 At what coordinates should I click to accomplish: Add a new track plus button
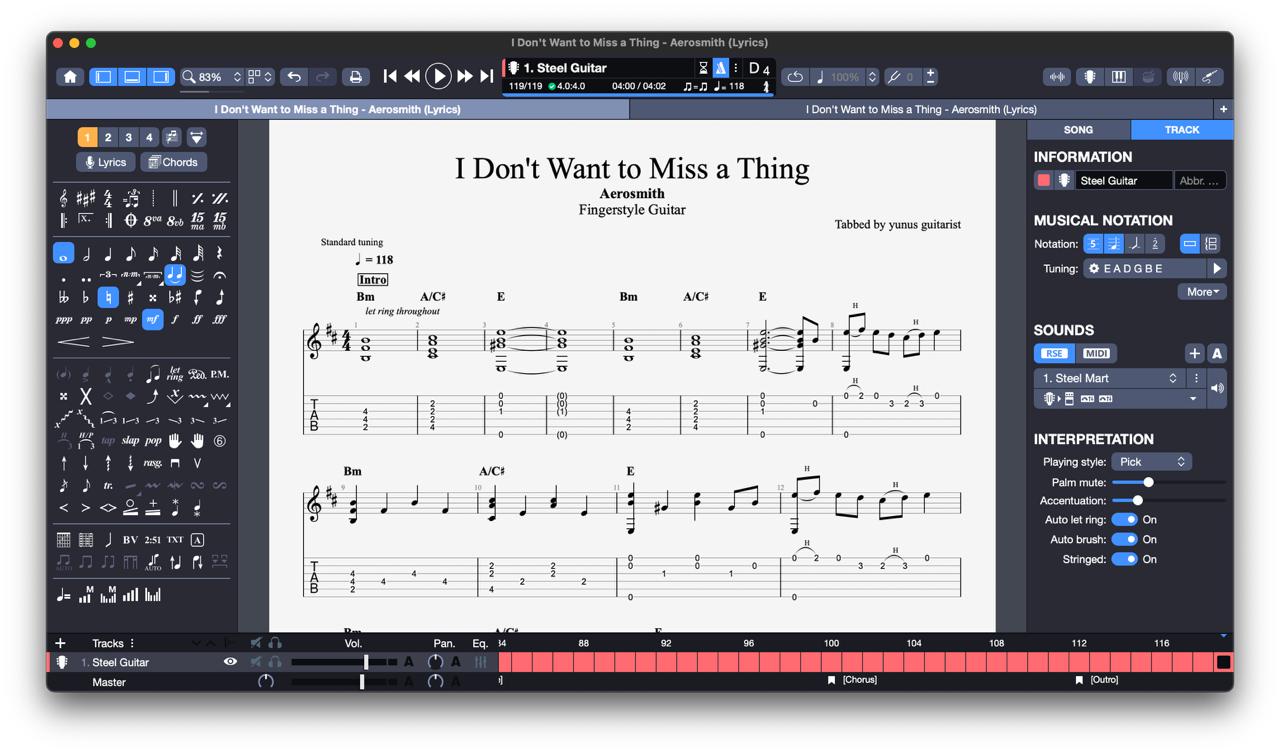click(60, 643)
